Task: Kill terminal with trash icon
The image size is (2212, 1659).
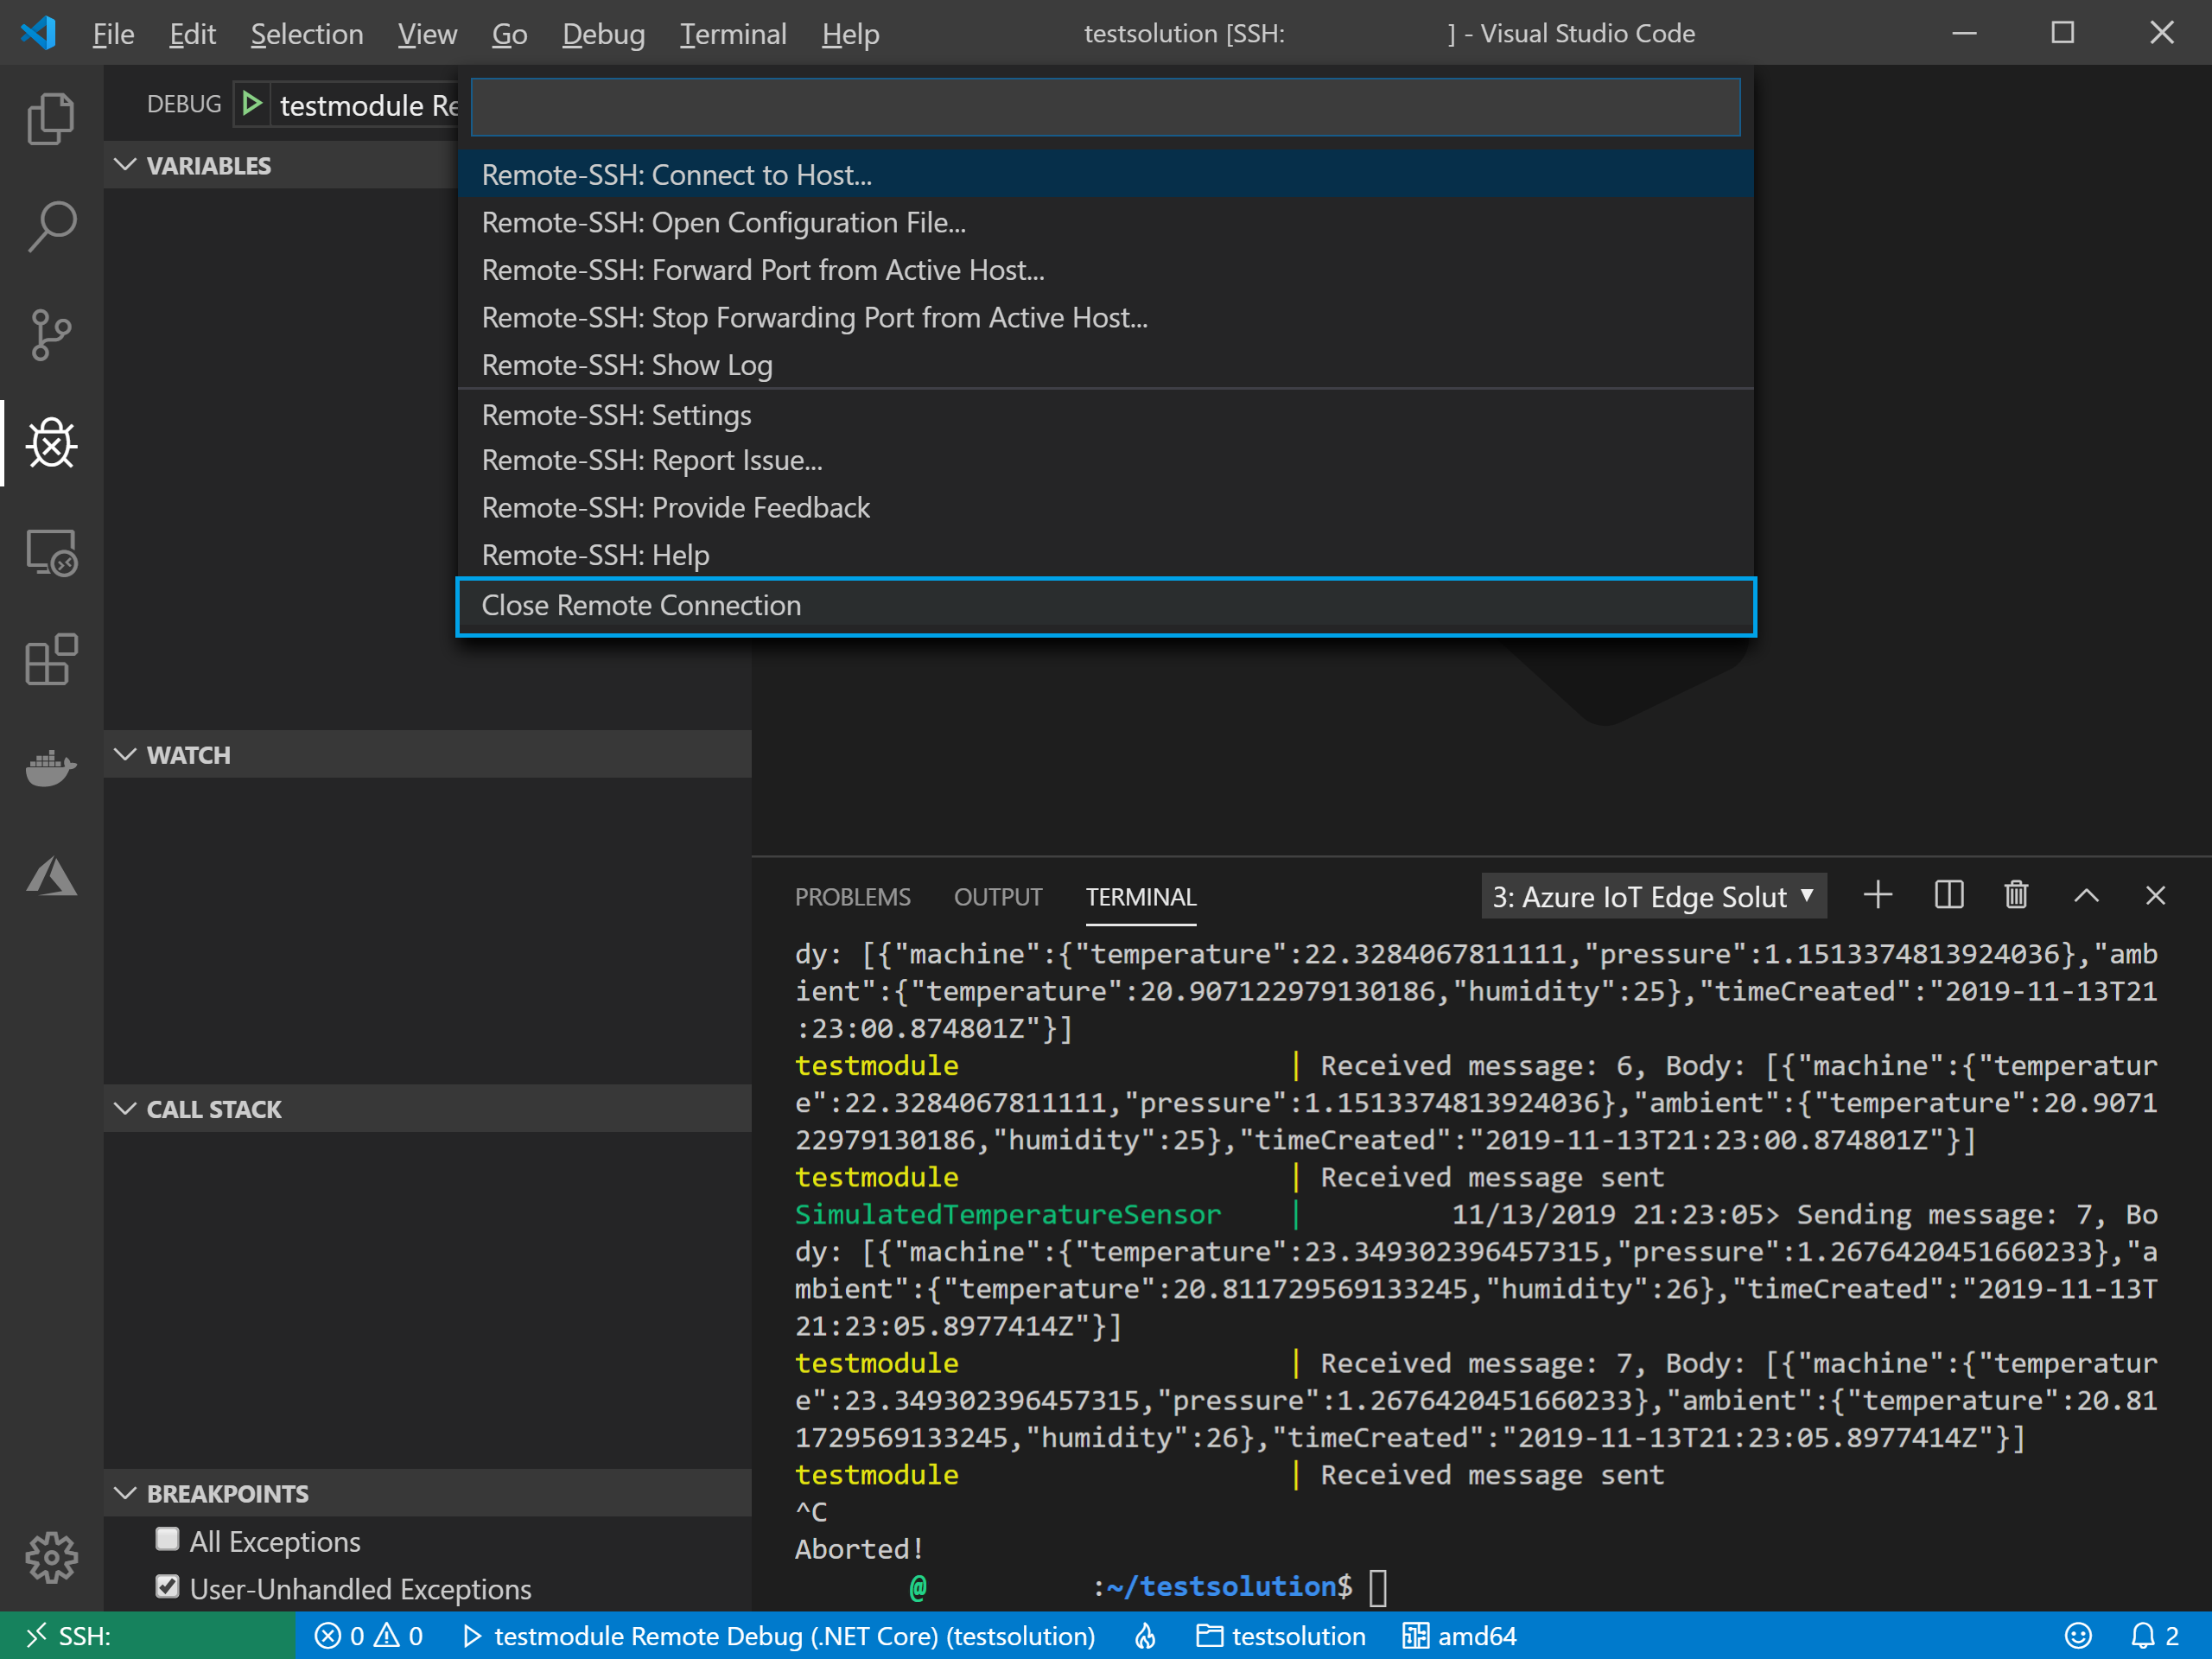Action: pos(2016,895)
